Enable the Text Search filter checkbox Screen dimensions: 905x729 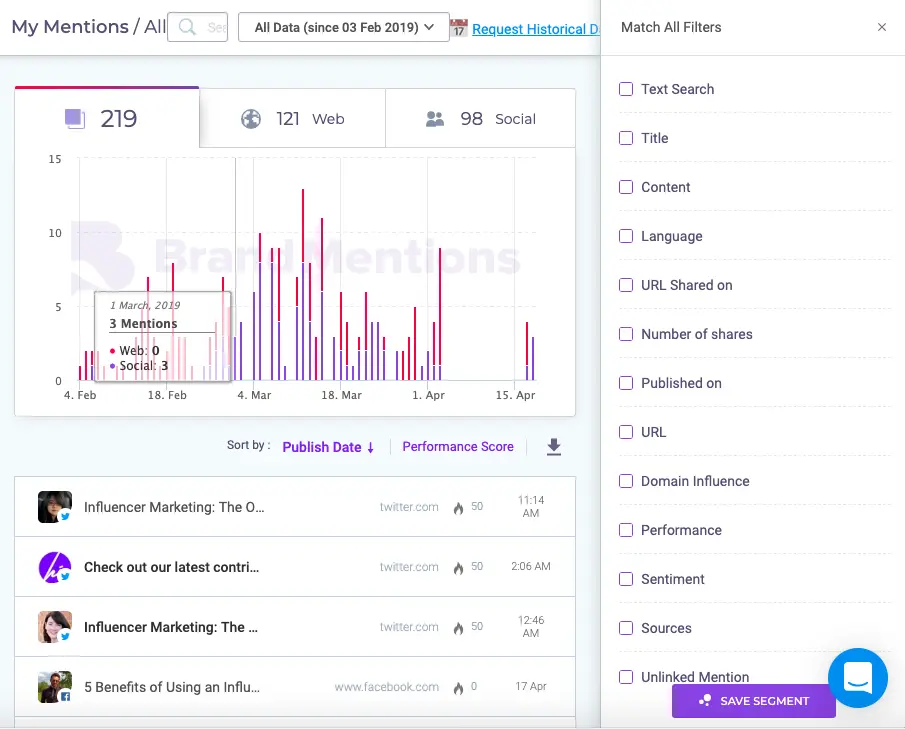coord(626,89)
